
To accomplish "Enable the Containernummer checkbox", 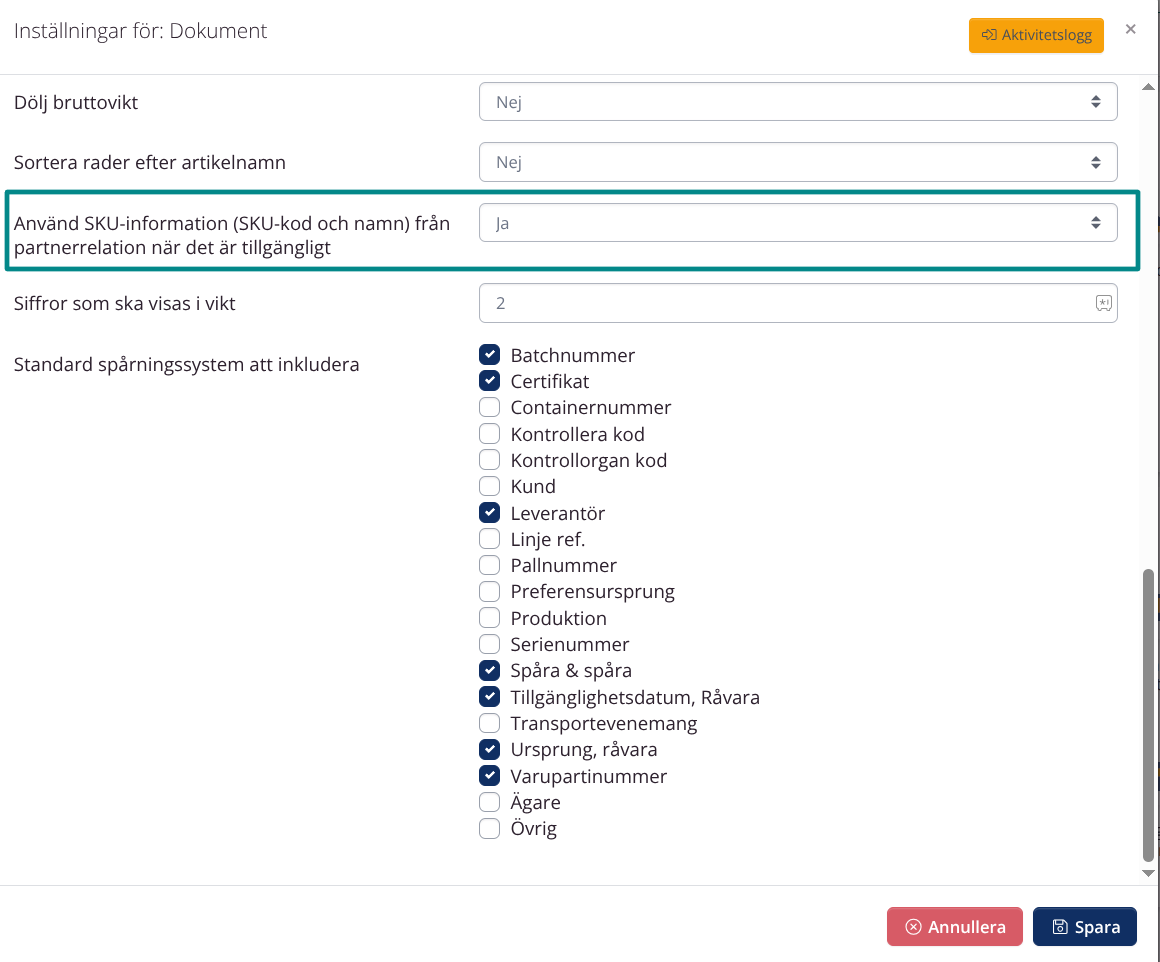I will tap(490, 408).
